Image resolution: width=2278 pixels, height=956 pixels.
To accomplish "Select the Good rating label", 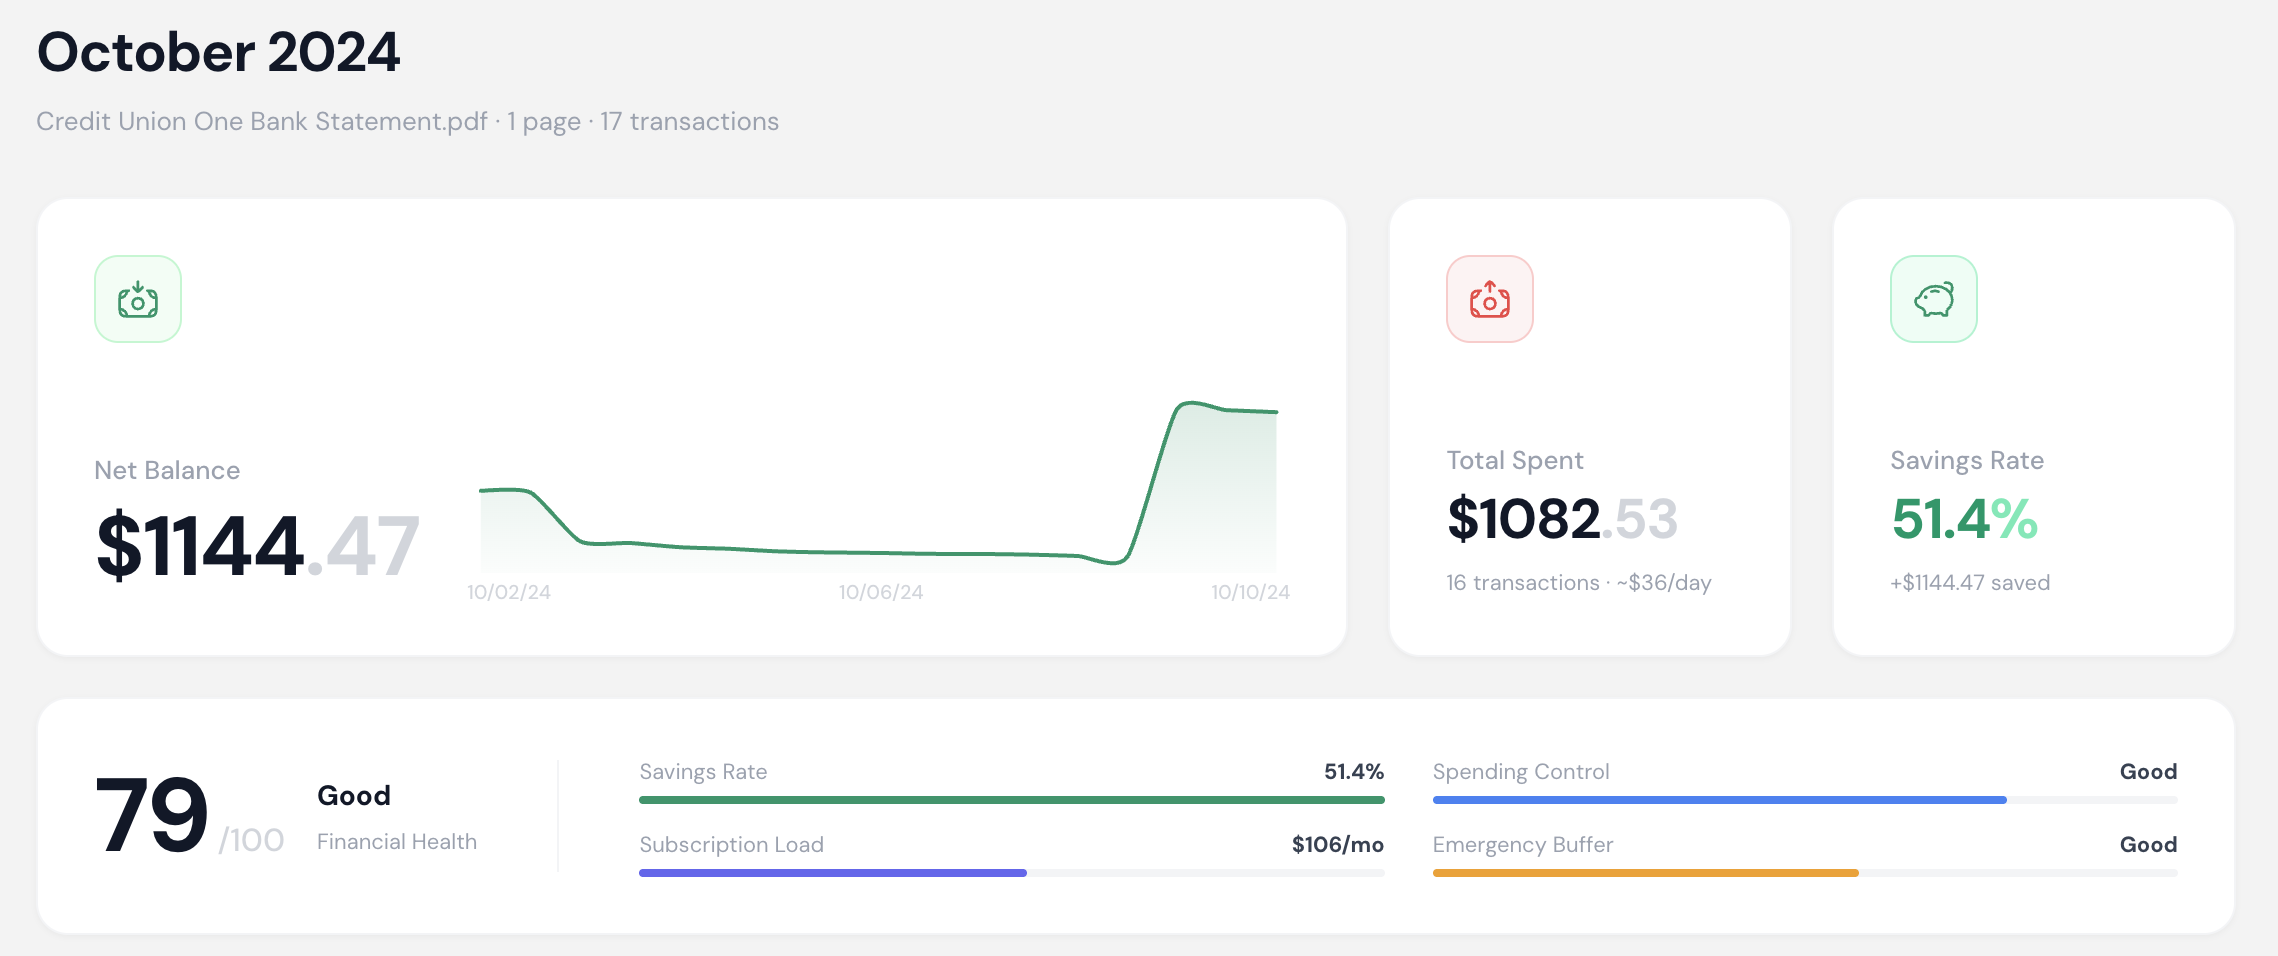I will click(x=353, y=795).
